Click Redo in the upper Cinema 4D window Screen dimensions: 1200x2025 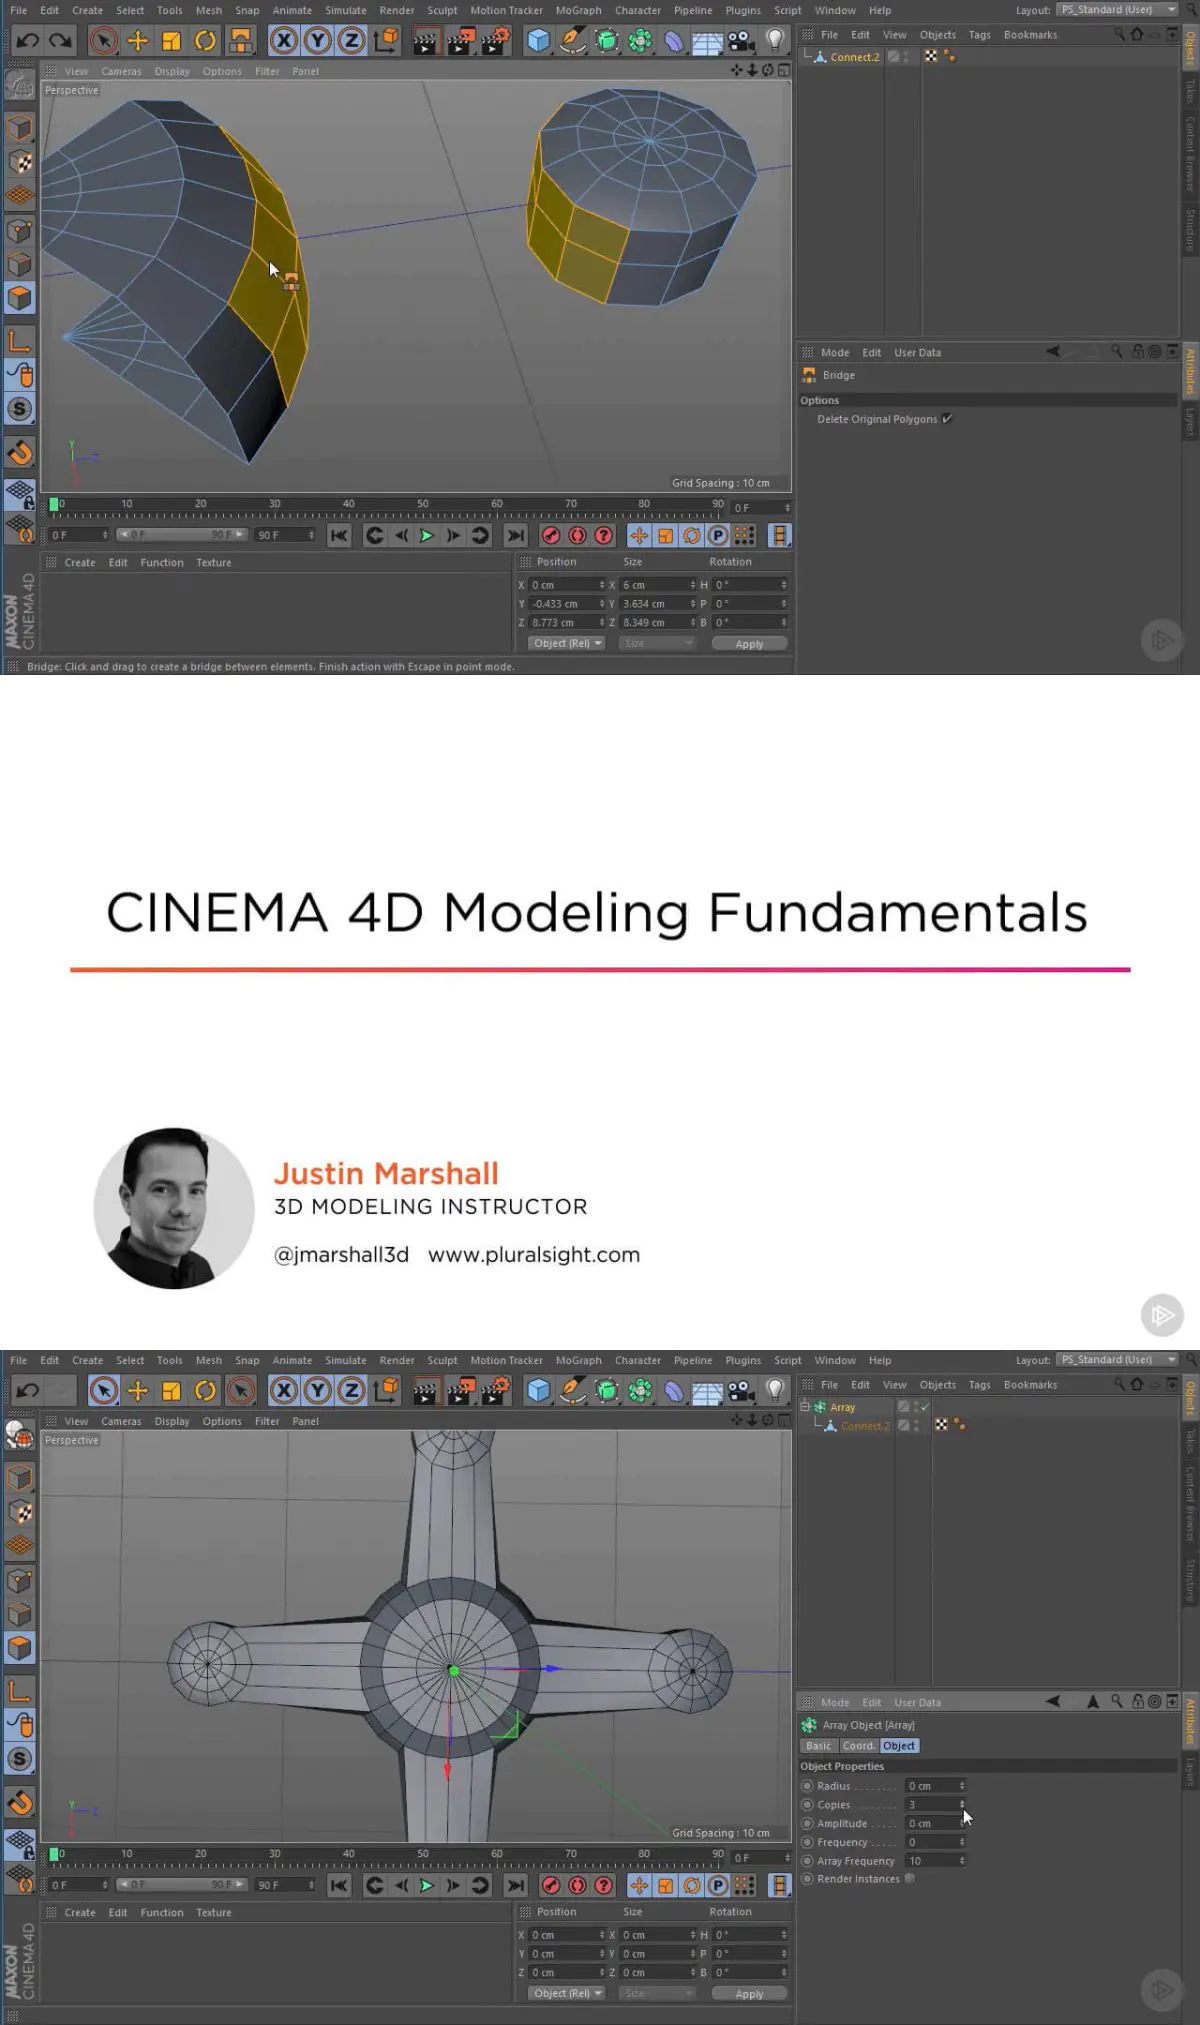click(x=60, y=40)
